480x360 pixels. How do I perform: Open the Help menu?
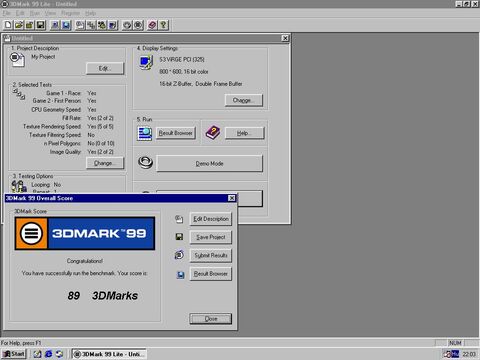click(x=90, y=13)
